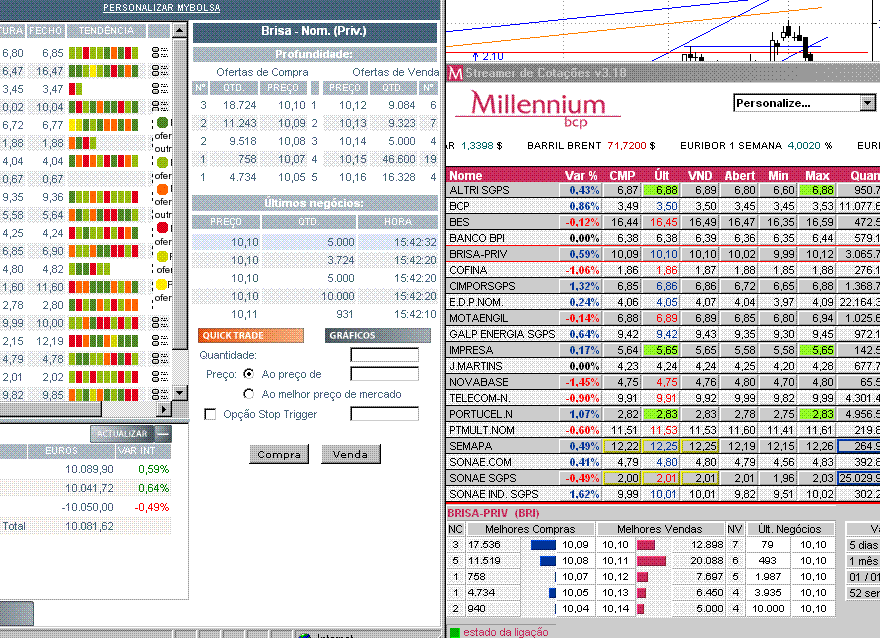Open detail icon for the 3,47 fecho row
Image resolution: width=880 pixels, height=638 pixels.
tap(160, 89)
